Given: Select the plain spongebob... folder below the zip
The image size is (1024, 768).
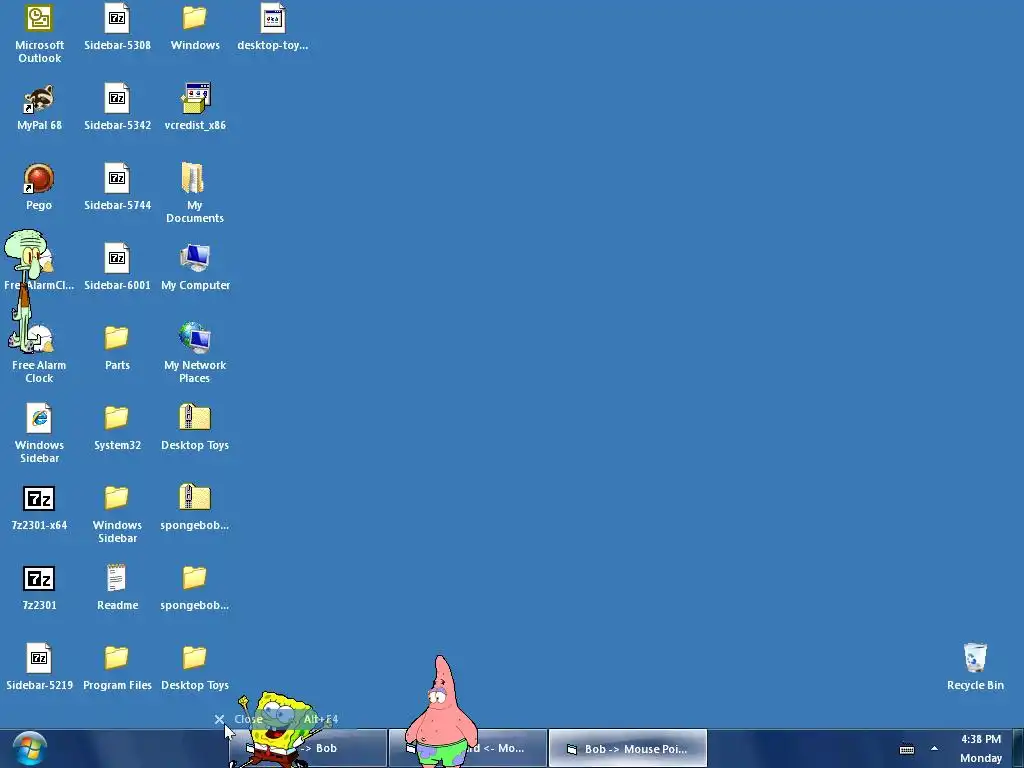Looking at the screenshot, I should [195, 579].
